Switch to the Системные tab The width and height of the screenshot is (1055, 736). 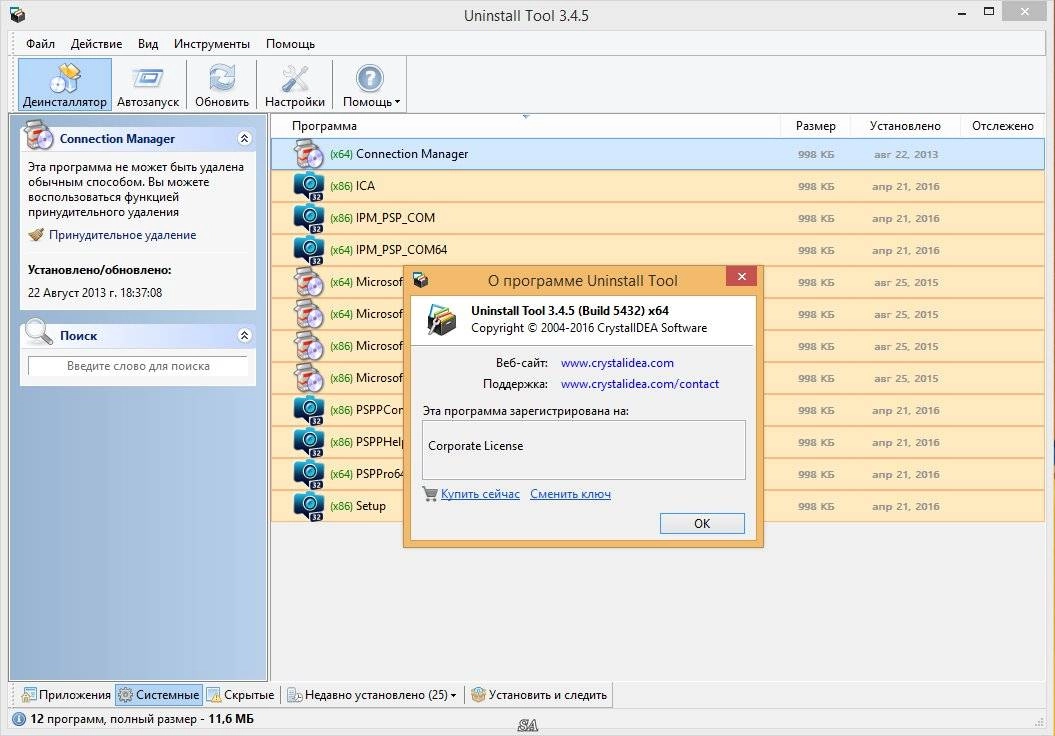pos(159,695)
